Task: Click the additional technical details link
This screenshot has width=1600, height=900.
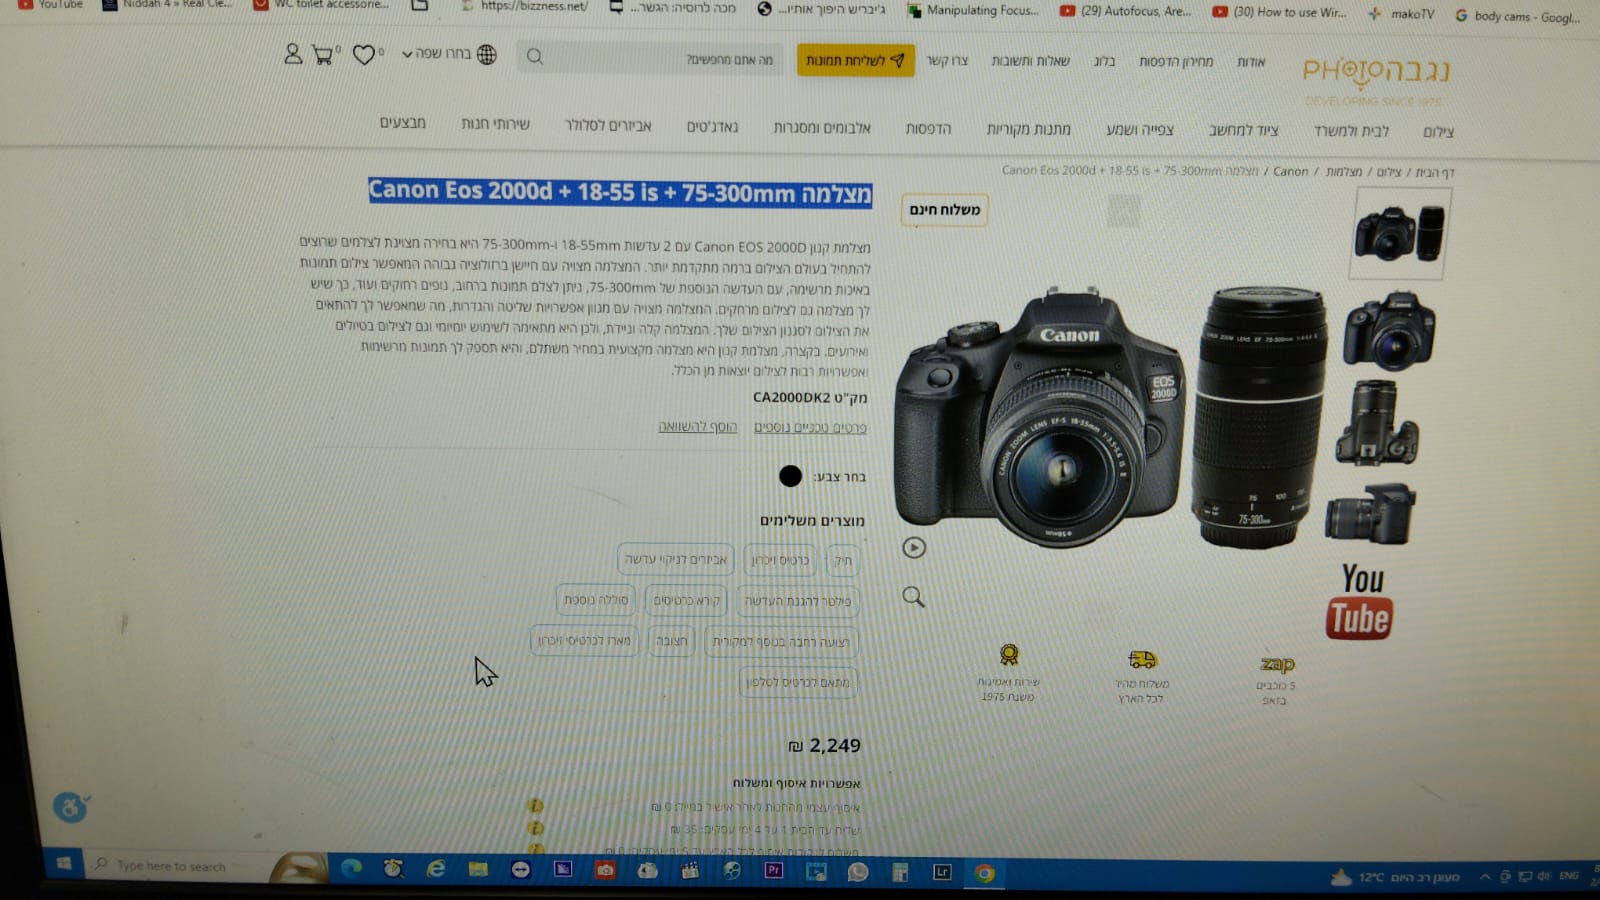Action: (x=810, y=427)
